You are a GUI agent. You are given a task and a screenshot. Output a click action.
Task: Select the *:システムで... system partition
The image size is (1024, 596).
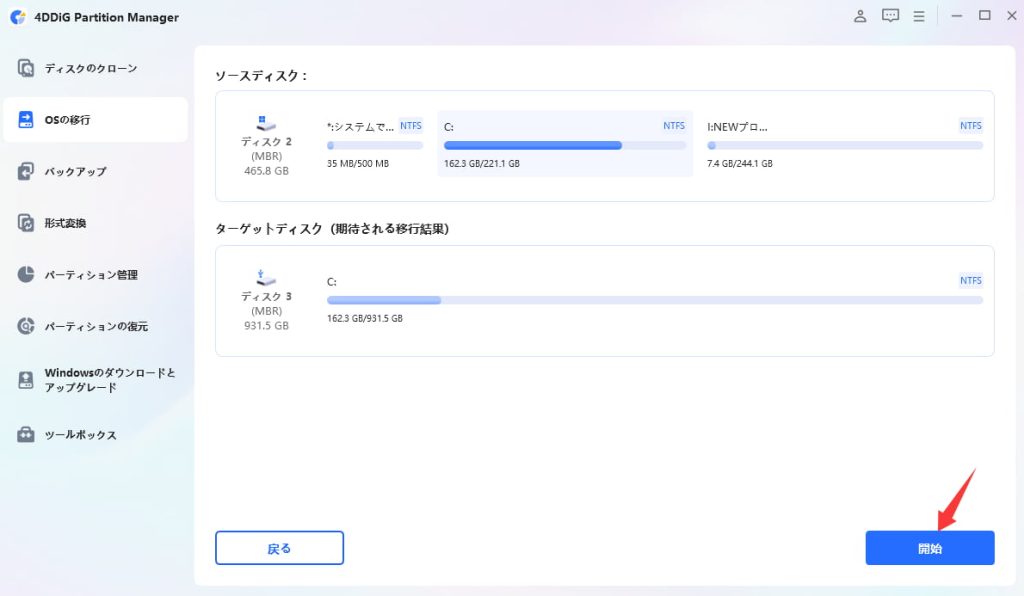pyautogui.click(x=375, y=144)
